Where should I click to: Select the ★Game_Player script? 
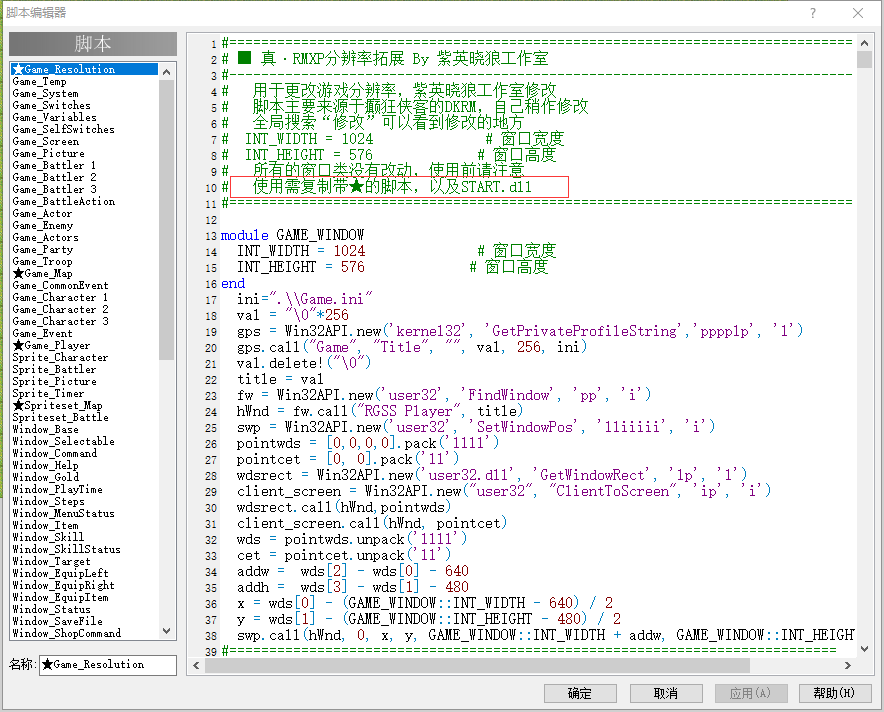pos(85,345)
